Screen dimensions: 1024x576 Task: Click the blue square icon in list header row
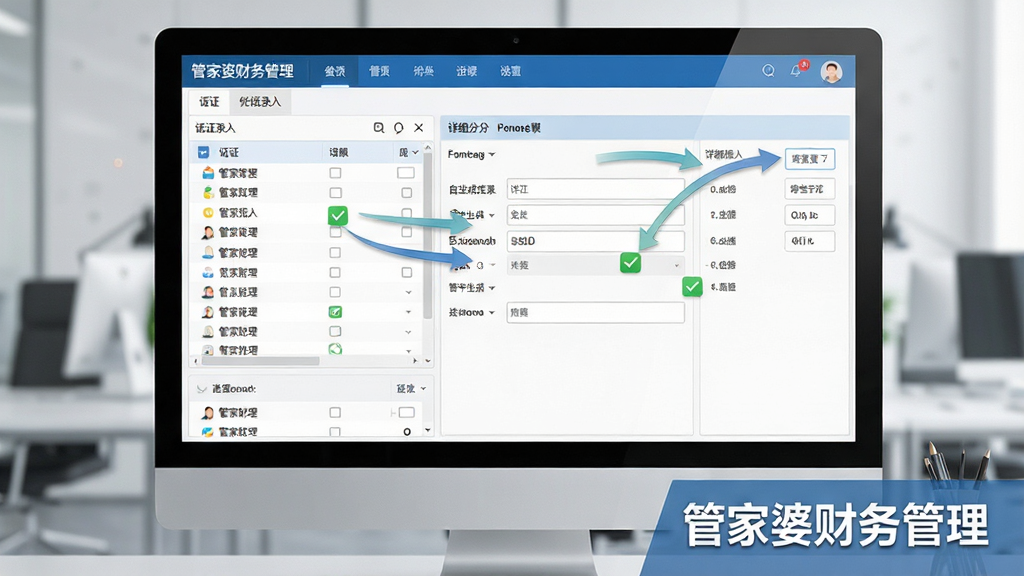point(203,152)
